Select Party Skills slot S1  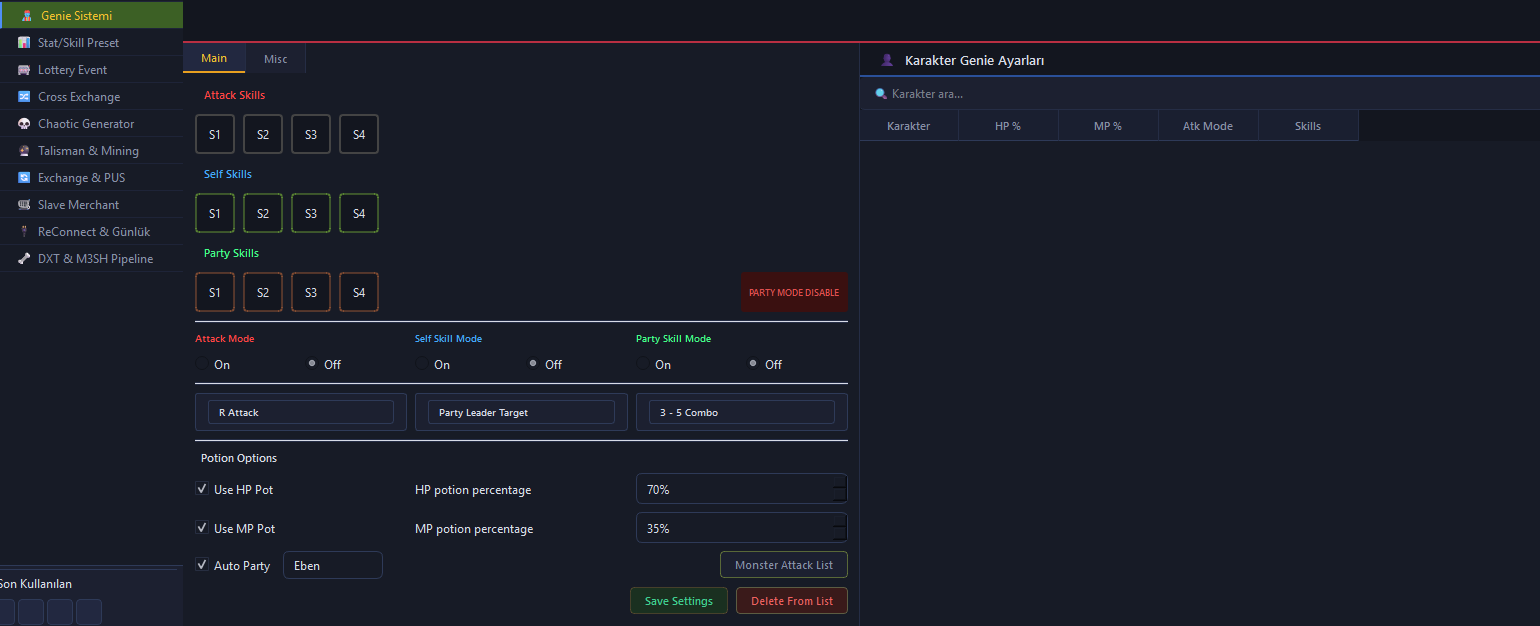(x=215, y=292)
